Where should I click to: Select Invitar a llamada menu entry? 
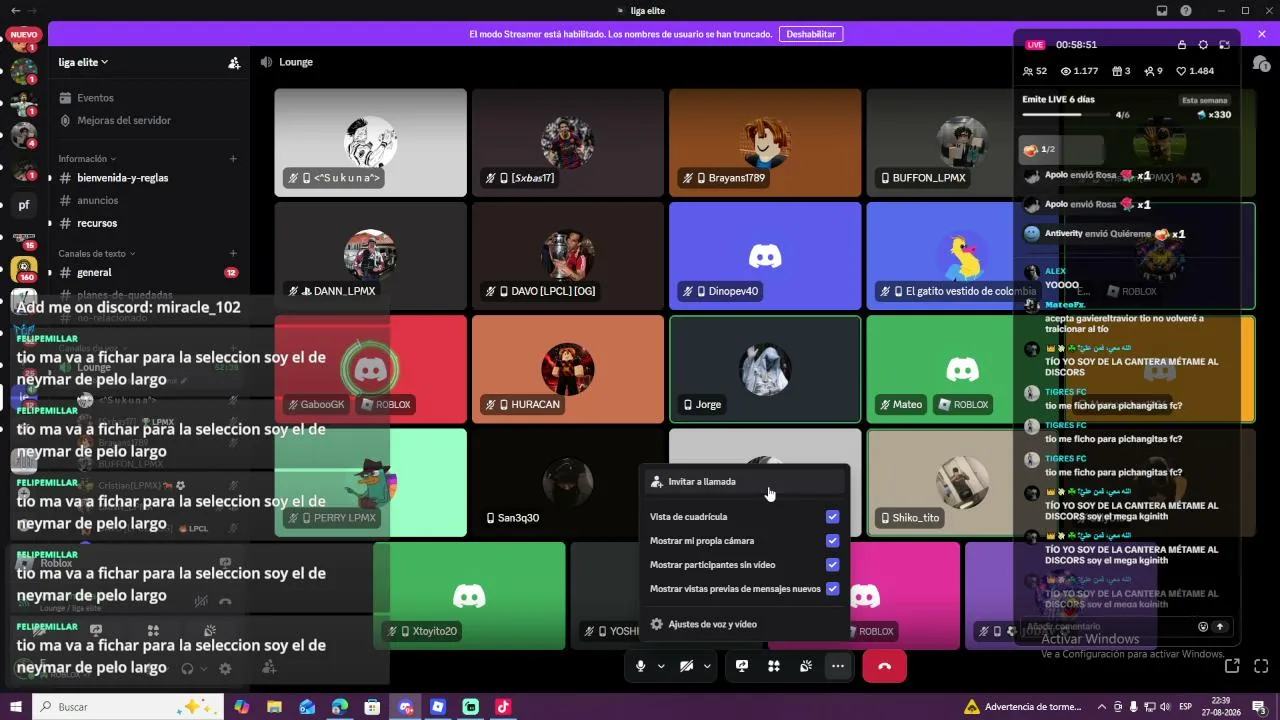click(x=744, y=482)
